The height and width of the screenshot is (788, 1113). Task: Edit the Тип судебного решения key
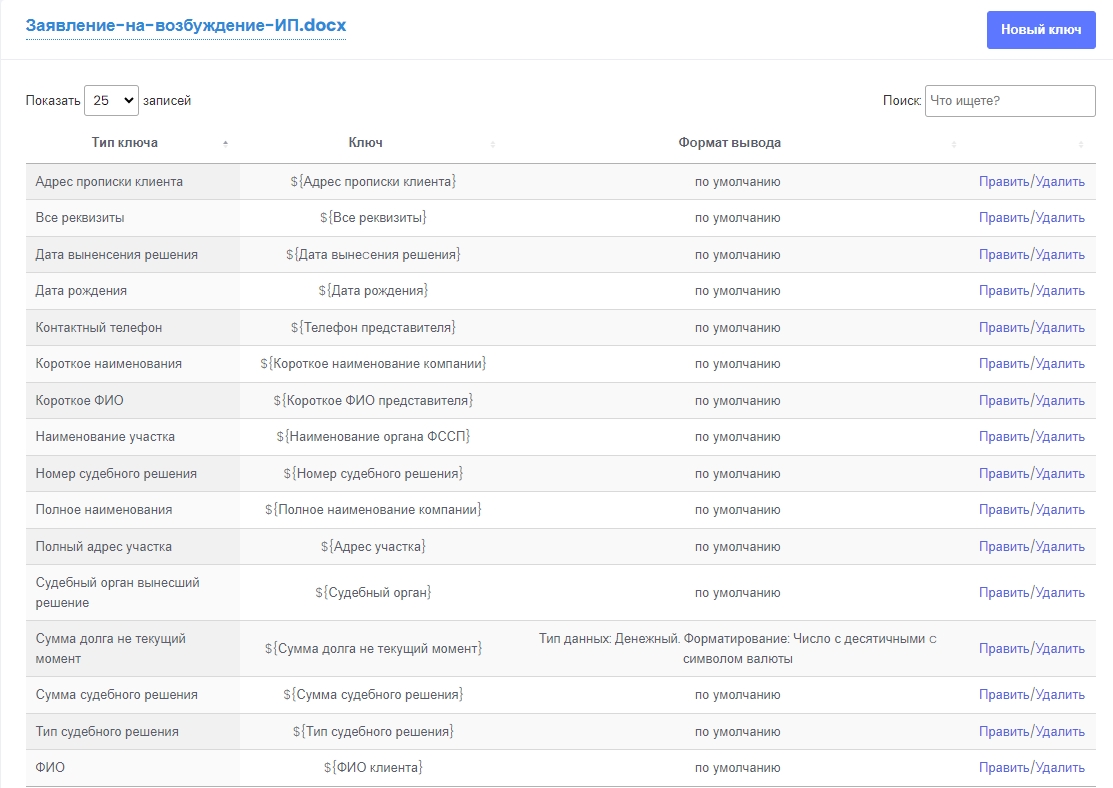[1003, 732]
